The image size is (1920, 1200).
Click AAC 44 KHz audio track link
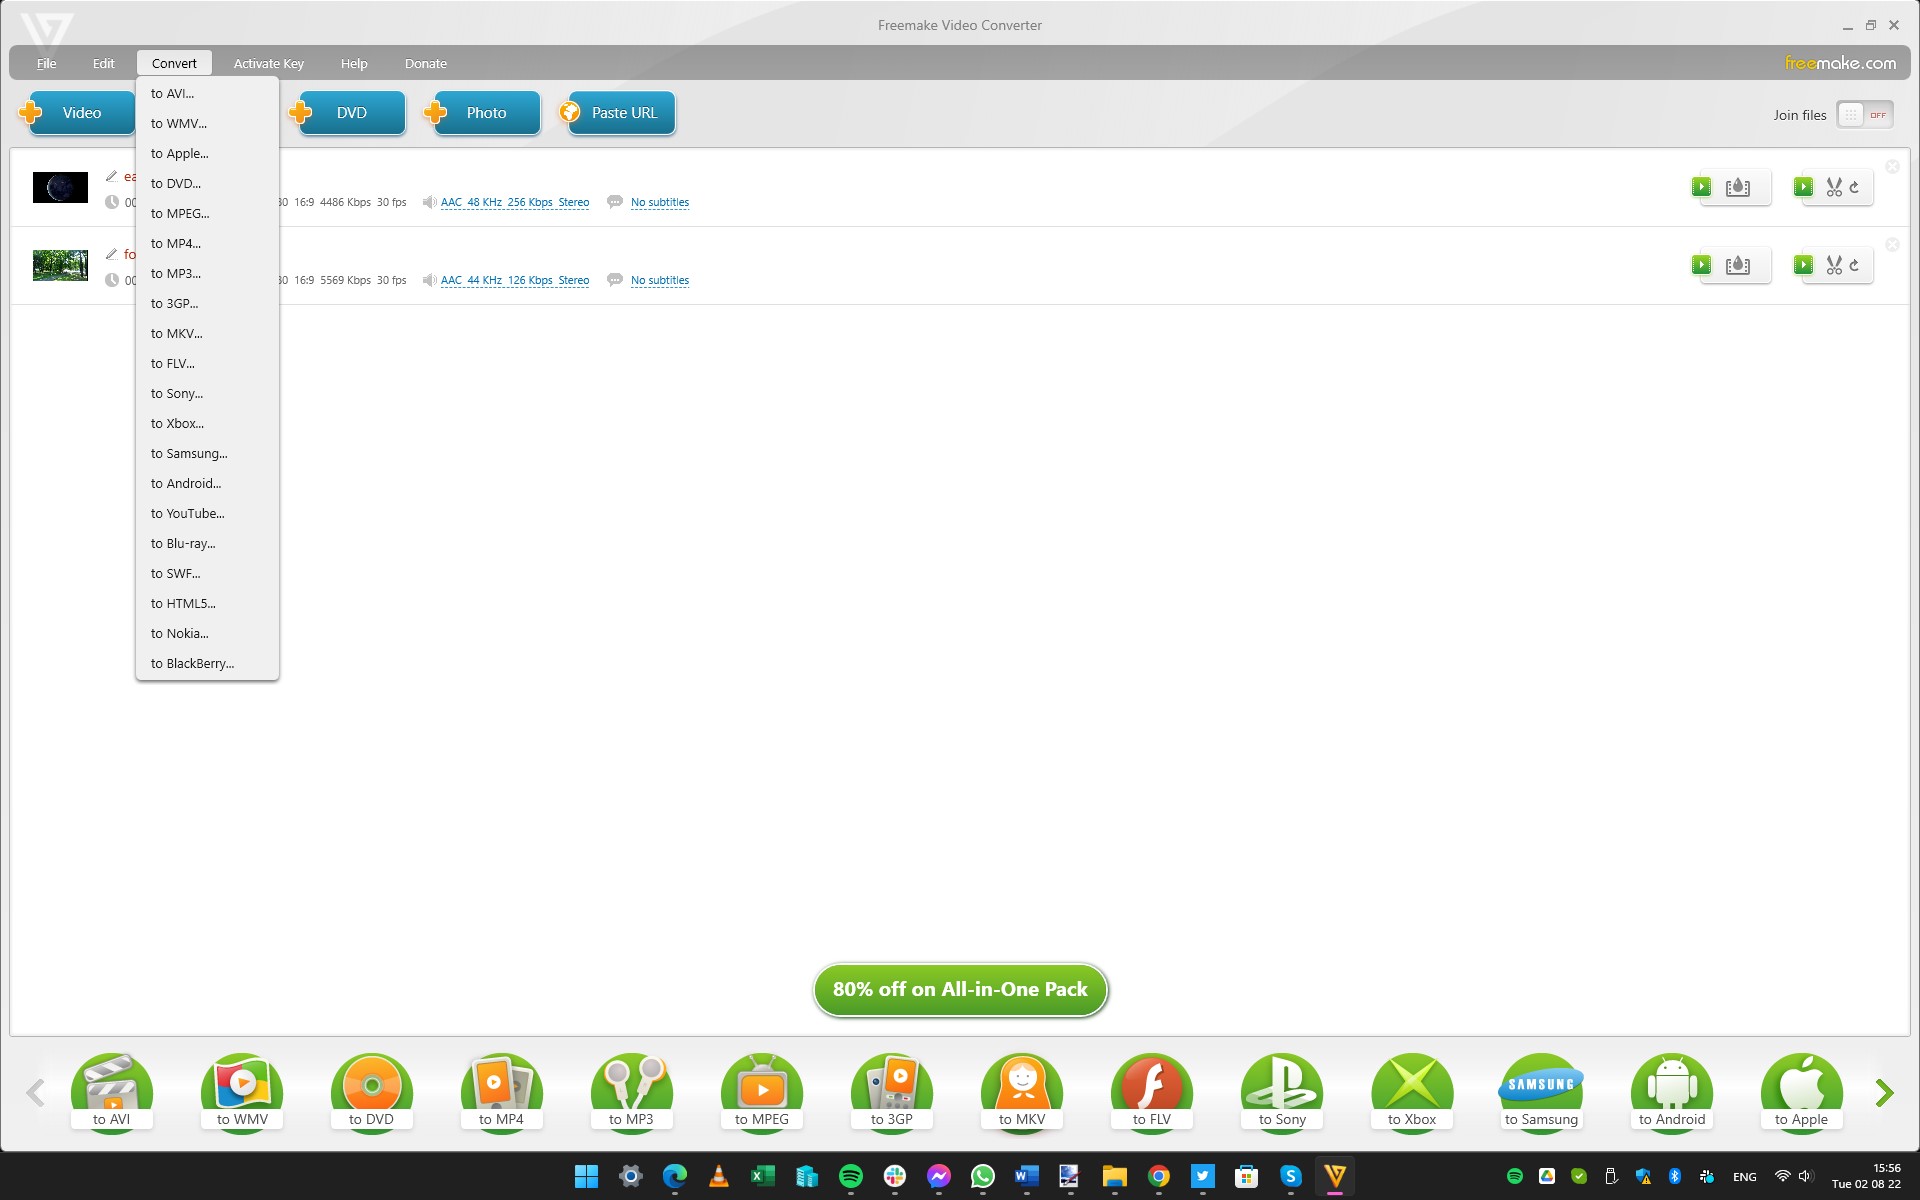pyautogui.click(x=515, y=280)
